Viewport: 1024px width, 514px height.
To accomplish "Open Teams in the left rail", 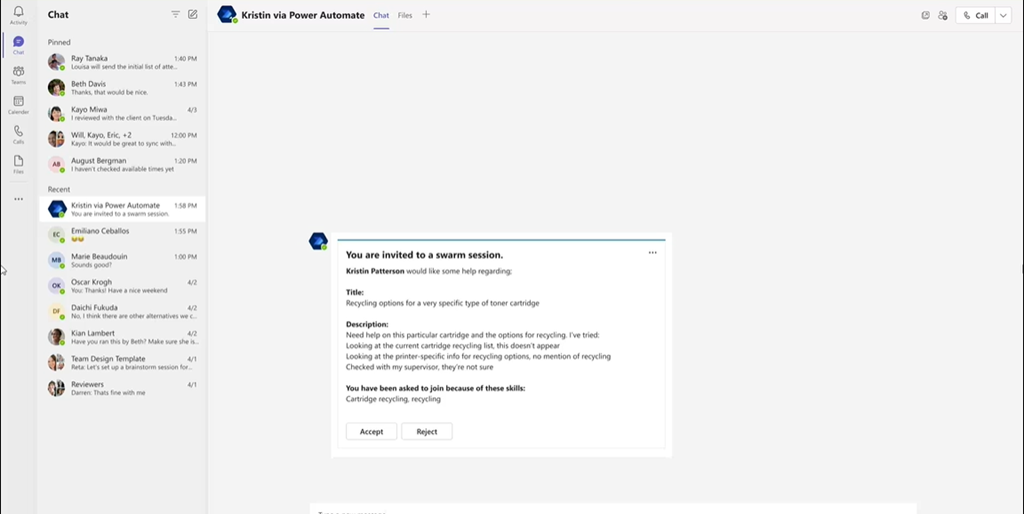I will tap(18, 74).
